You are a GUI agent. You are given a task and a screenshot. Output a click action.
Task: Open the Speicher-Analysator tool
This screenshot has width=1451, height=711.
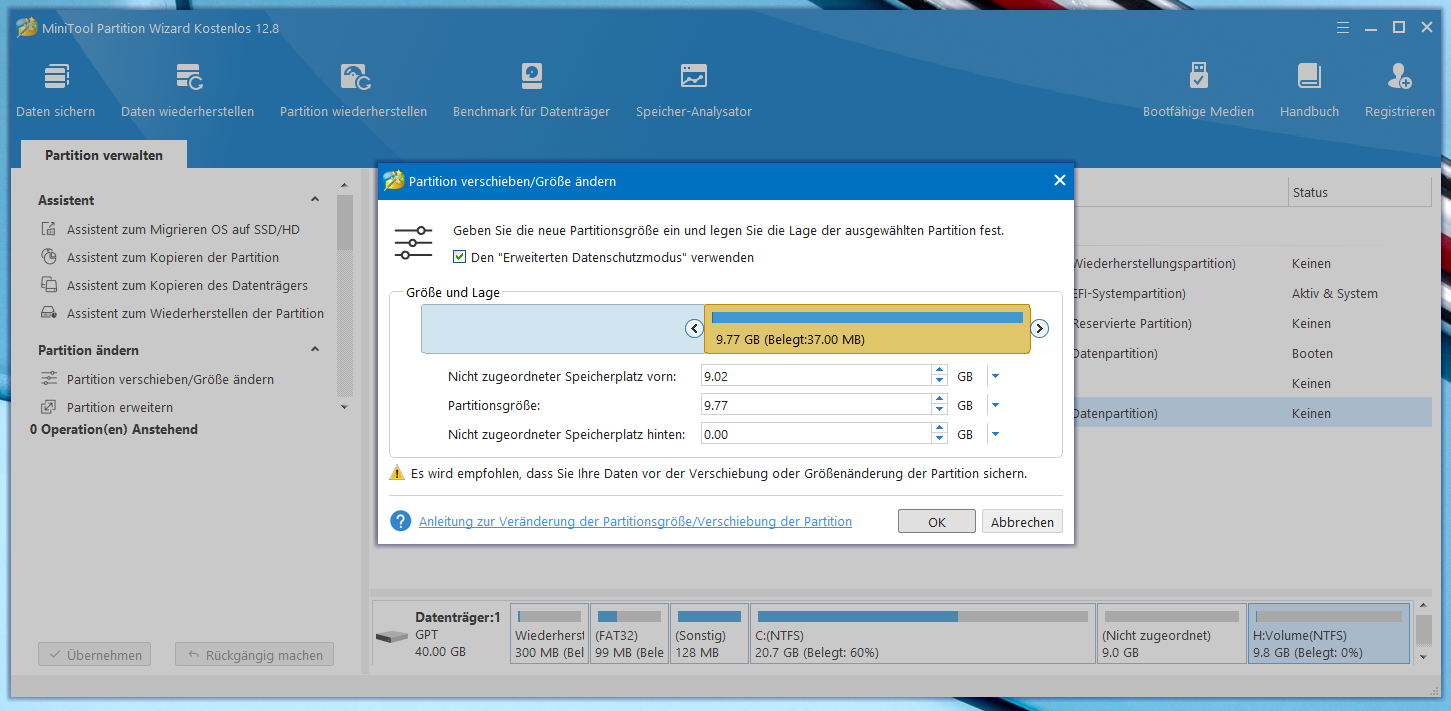tap(694, 90)
